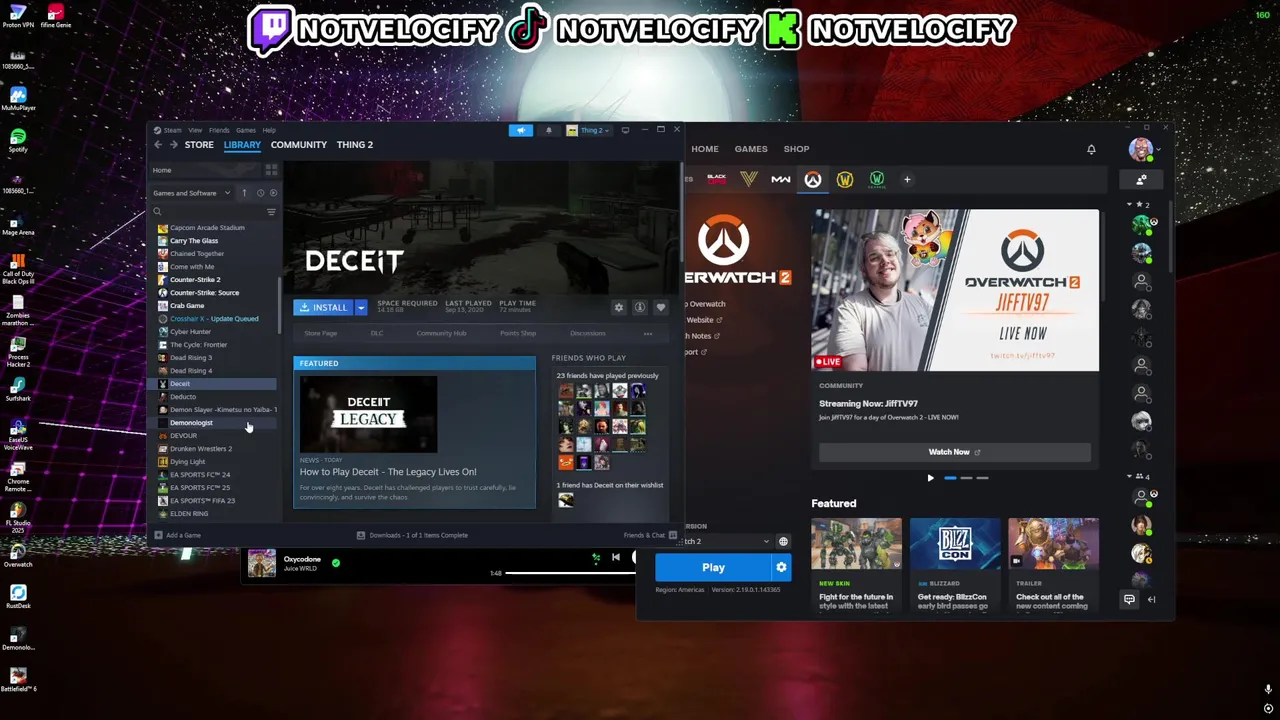The image size is (1280, 720).
Task: Open the Deceit Legacy news thumbnail
Action: (369, 414)
